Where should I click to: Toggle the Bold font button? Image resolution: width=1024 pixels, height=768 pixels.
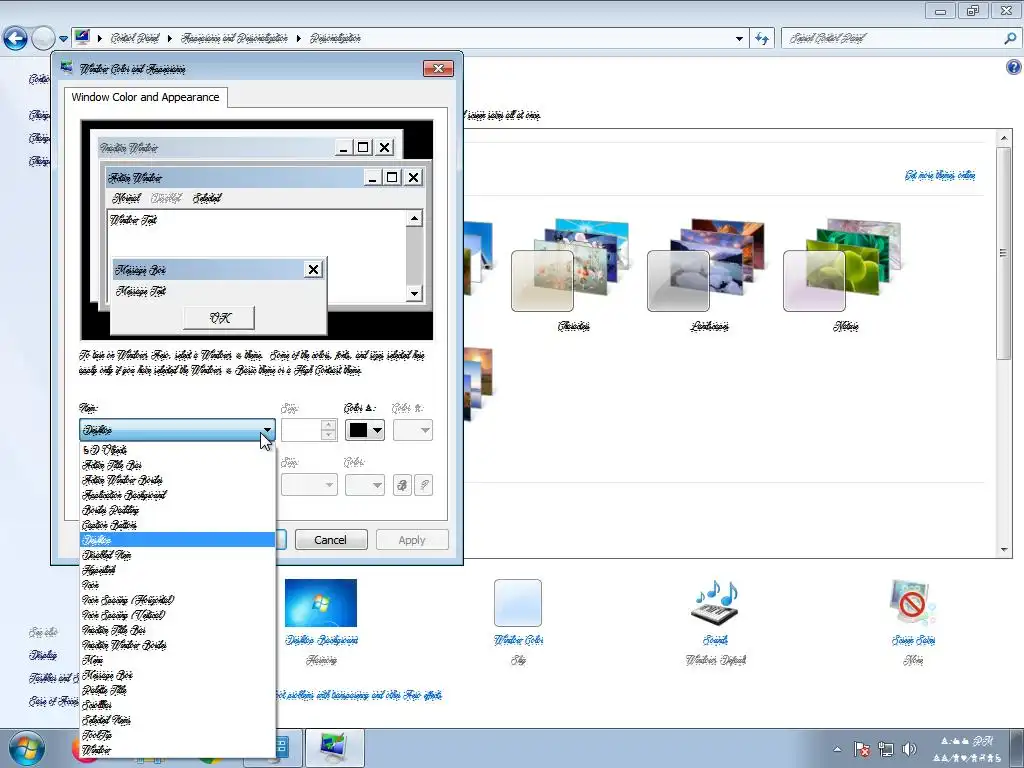tap(402, 485)
